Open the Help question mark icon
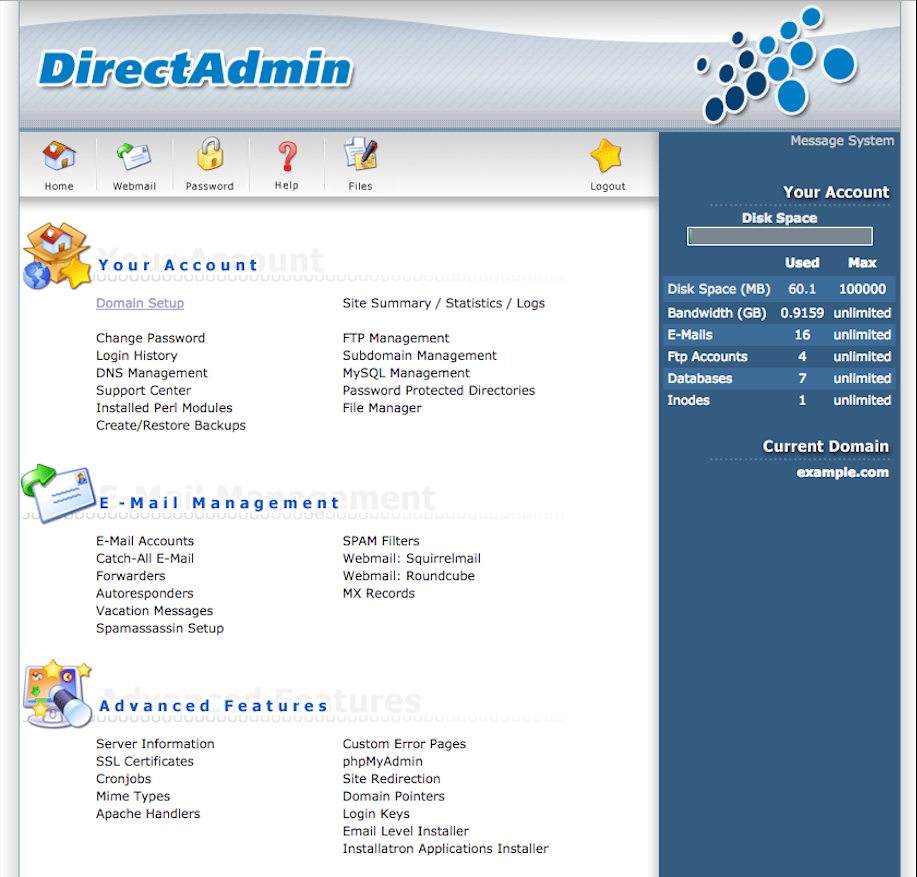The image size is (917, 877). click(287, 156)
